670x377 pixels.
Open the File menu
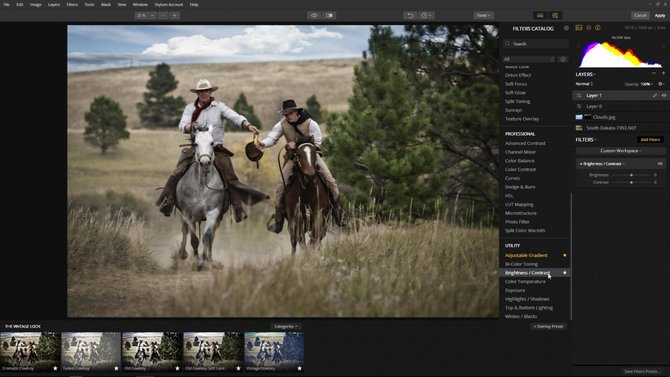(6, 4)
